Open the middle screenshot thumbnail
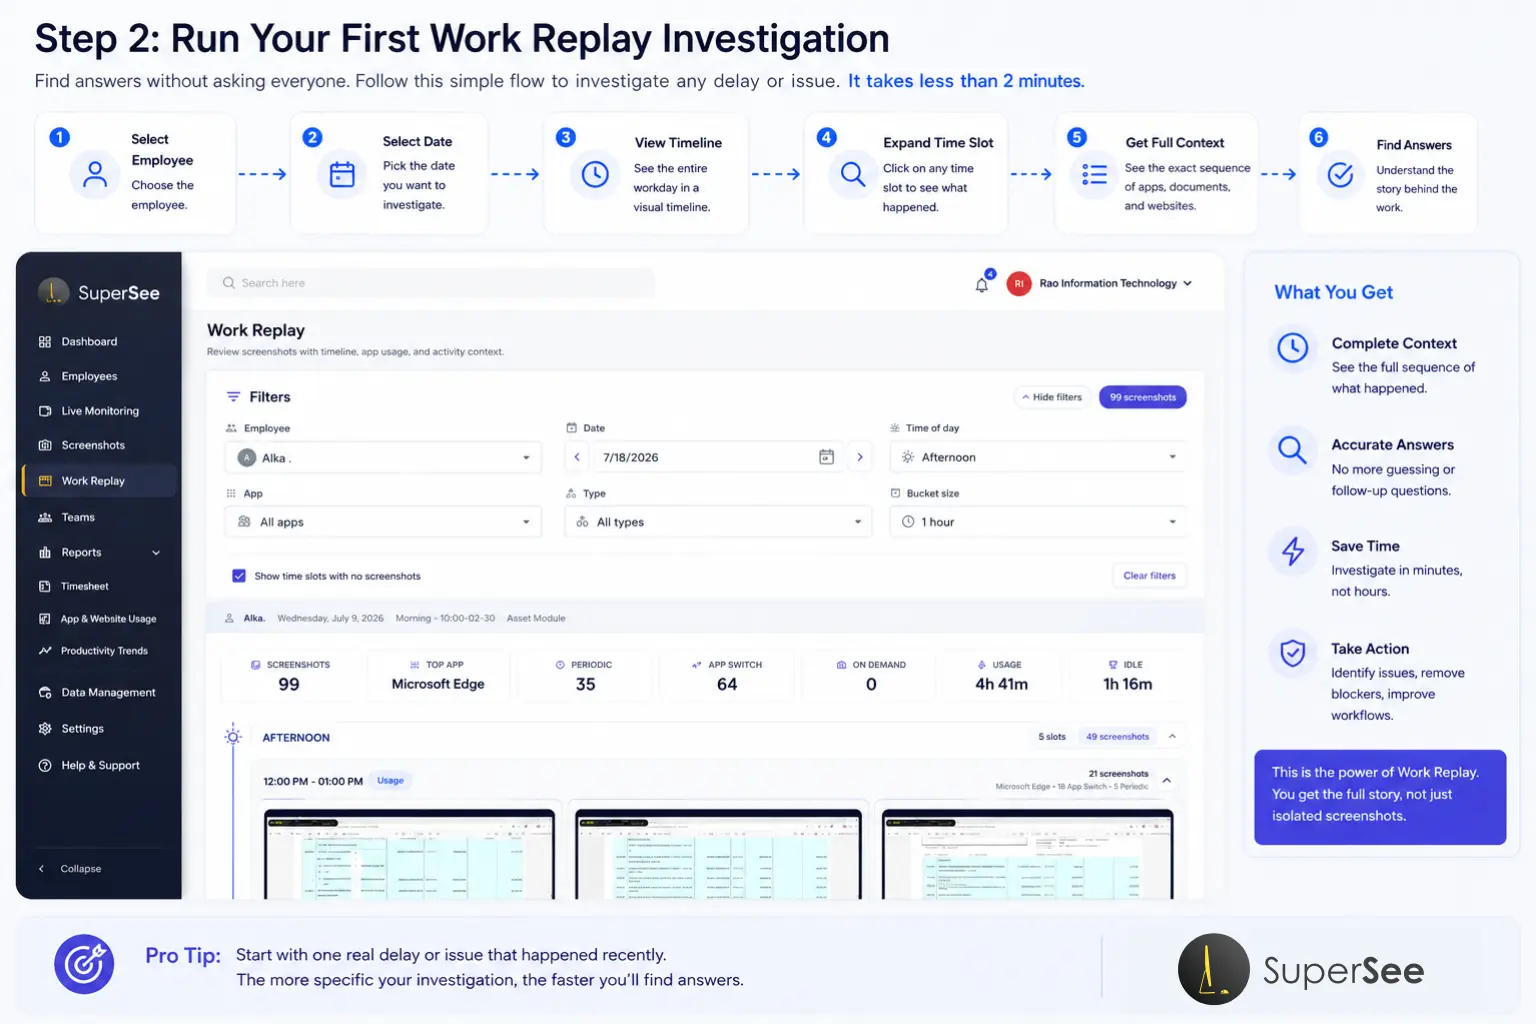Image resolution: width=1536 pixels, height=1024 pixels. coord(718,853)
